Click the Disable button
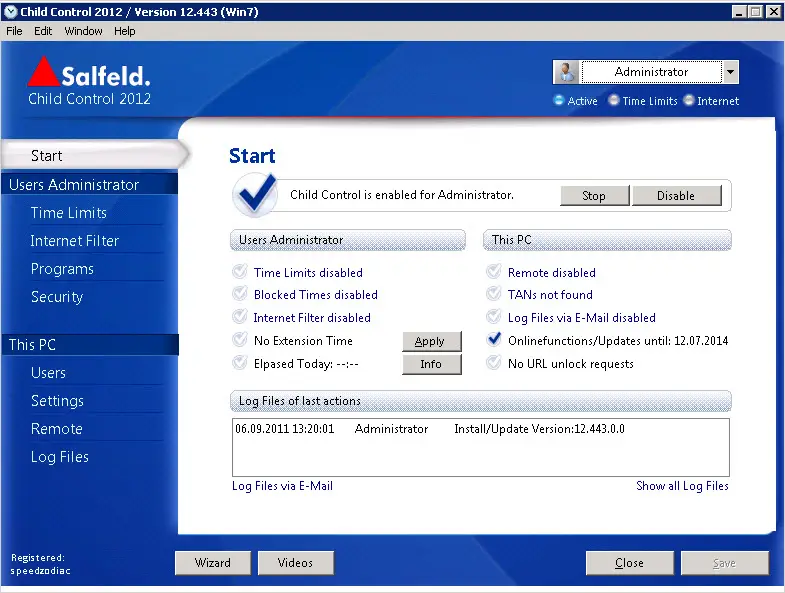 (676, 195)
